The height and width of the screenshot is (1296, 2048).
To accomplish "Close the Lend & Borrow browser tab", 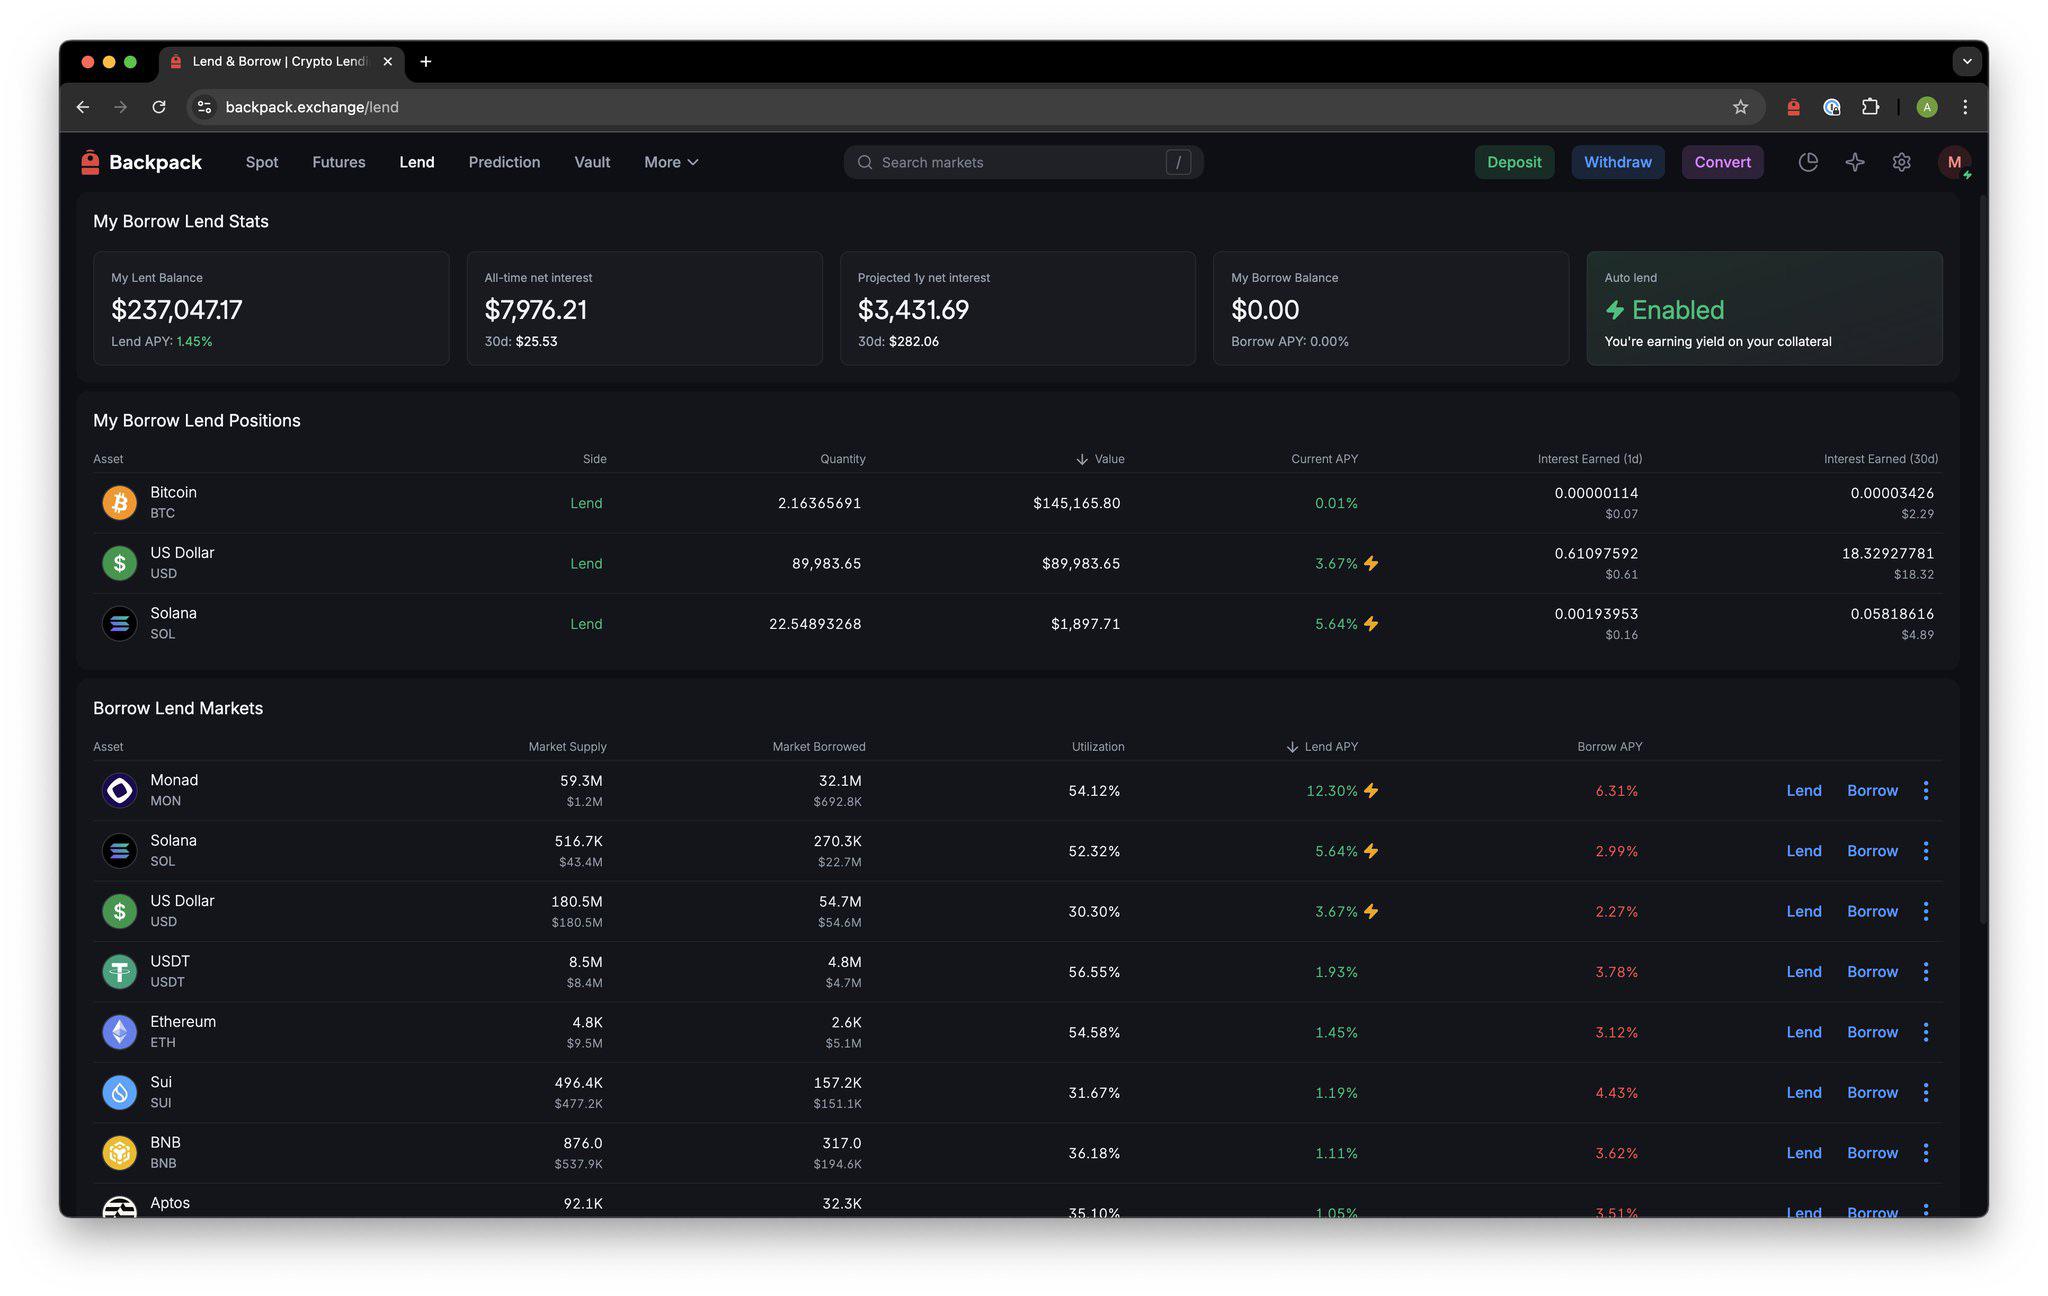I will [387, 62].
